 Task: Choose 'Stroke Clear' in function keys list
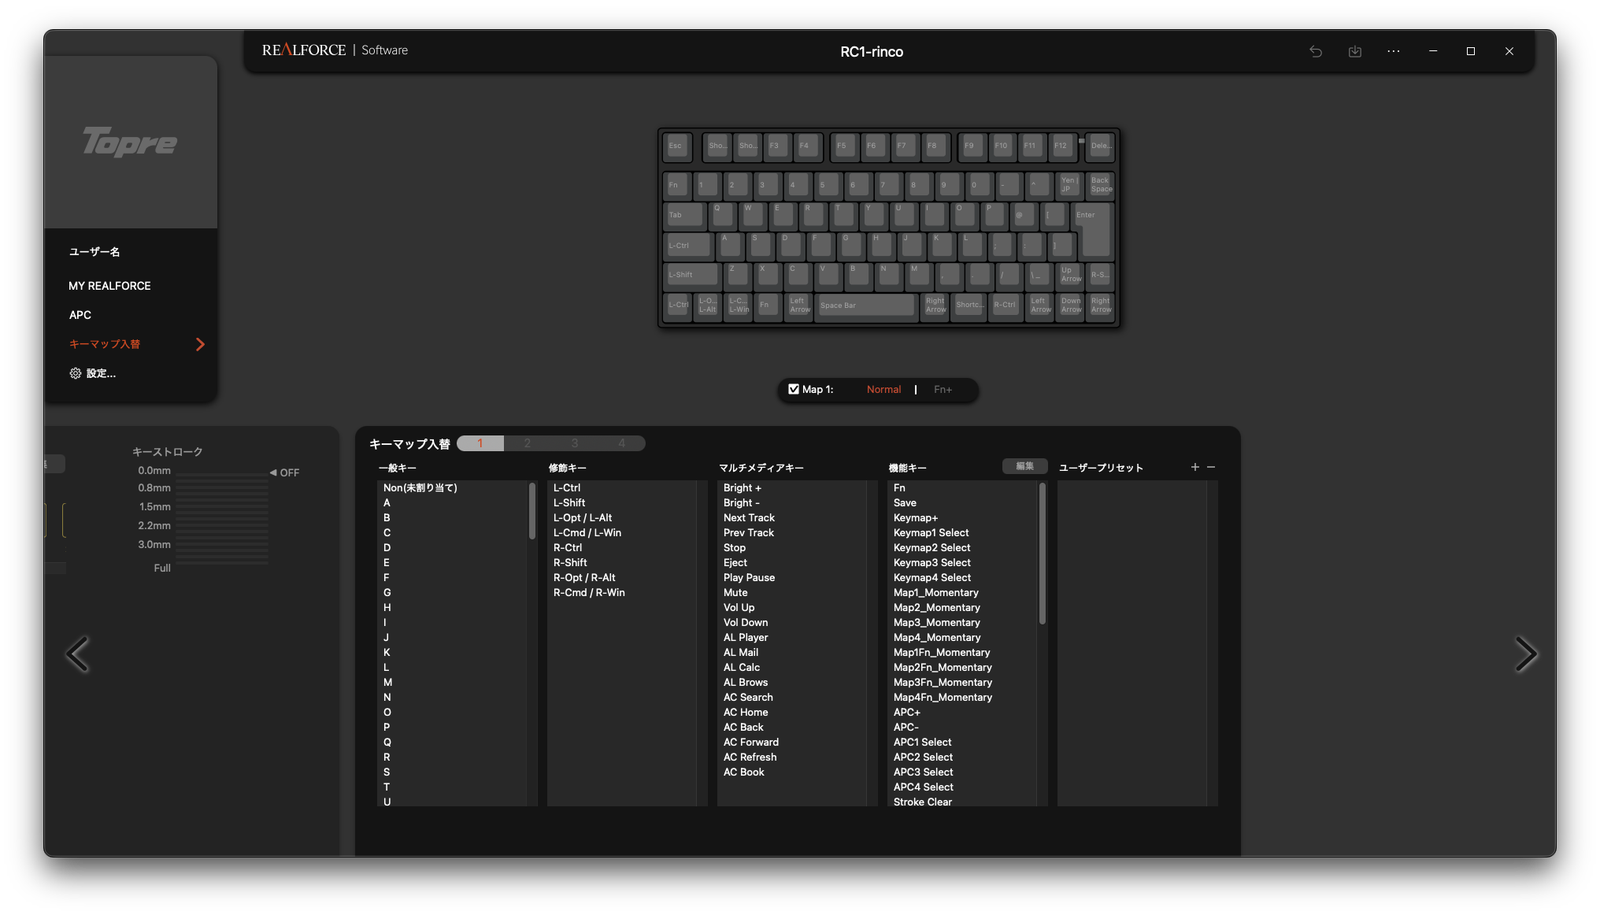pos(923,802)
